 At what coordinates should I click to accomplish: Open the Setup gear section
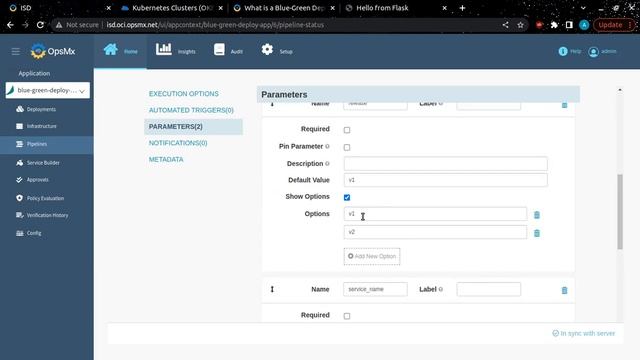point(277,51)
